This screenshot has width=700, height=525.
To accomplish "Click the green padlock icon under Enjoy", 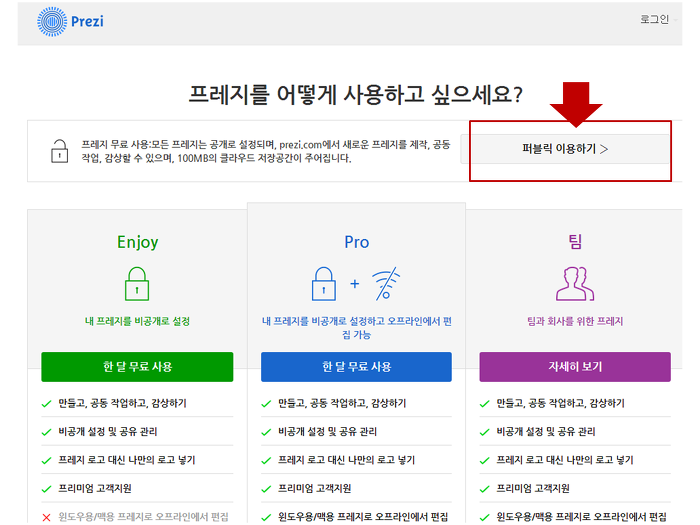I will pyautogui.click(x=137, y=283).
